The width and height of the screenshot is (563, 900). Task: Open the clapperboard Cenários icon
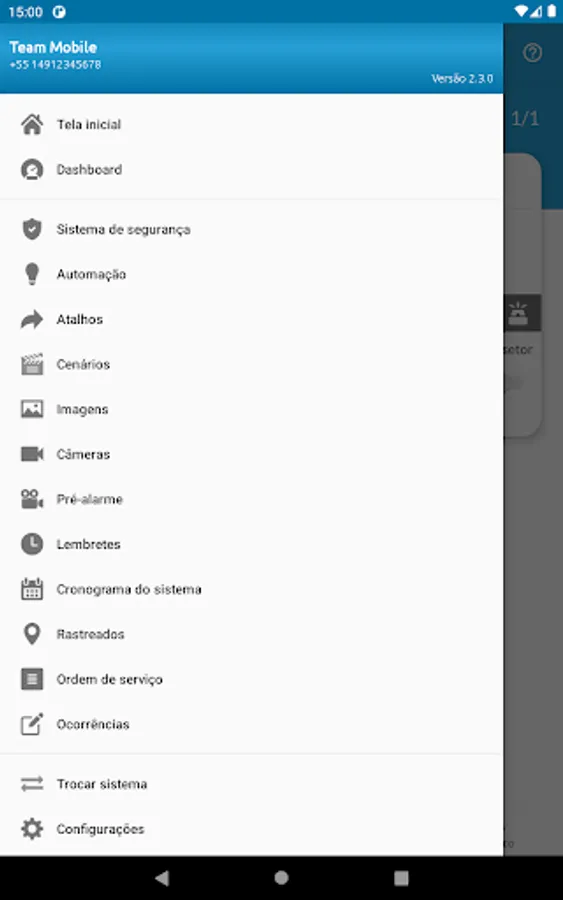[32, 364]
